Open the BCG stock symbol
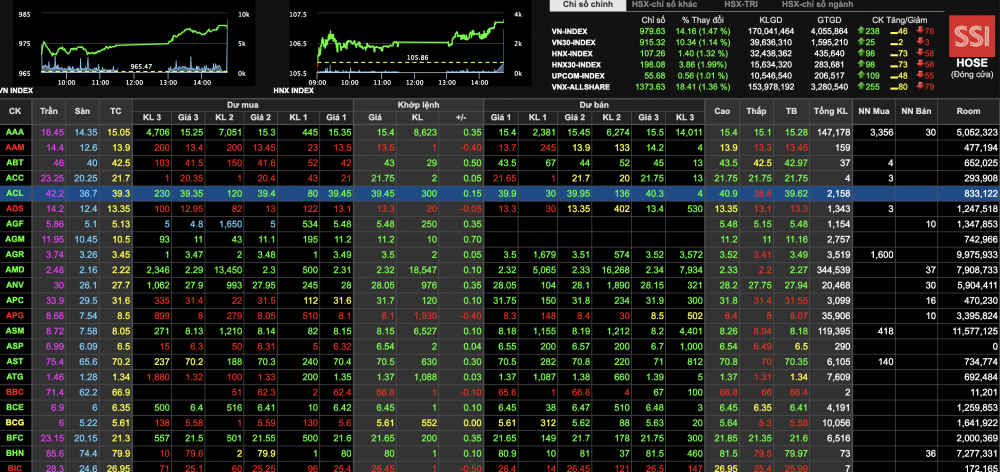Viewport: 1000px width, 472px height. tap(14, 423)
